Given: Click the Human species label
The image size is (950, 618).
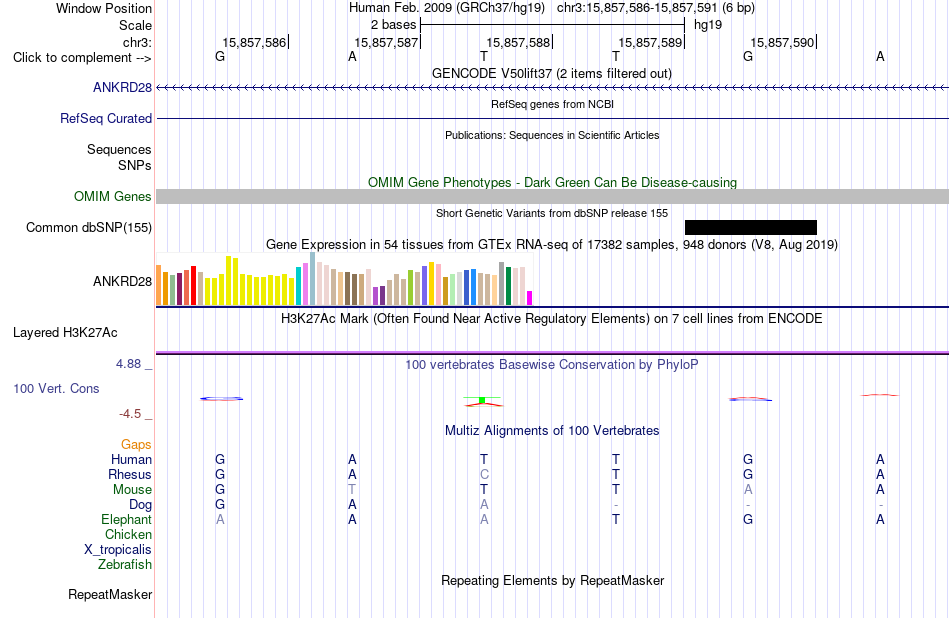Looking at the screenshot, I should point(131,459).
